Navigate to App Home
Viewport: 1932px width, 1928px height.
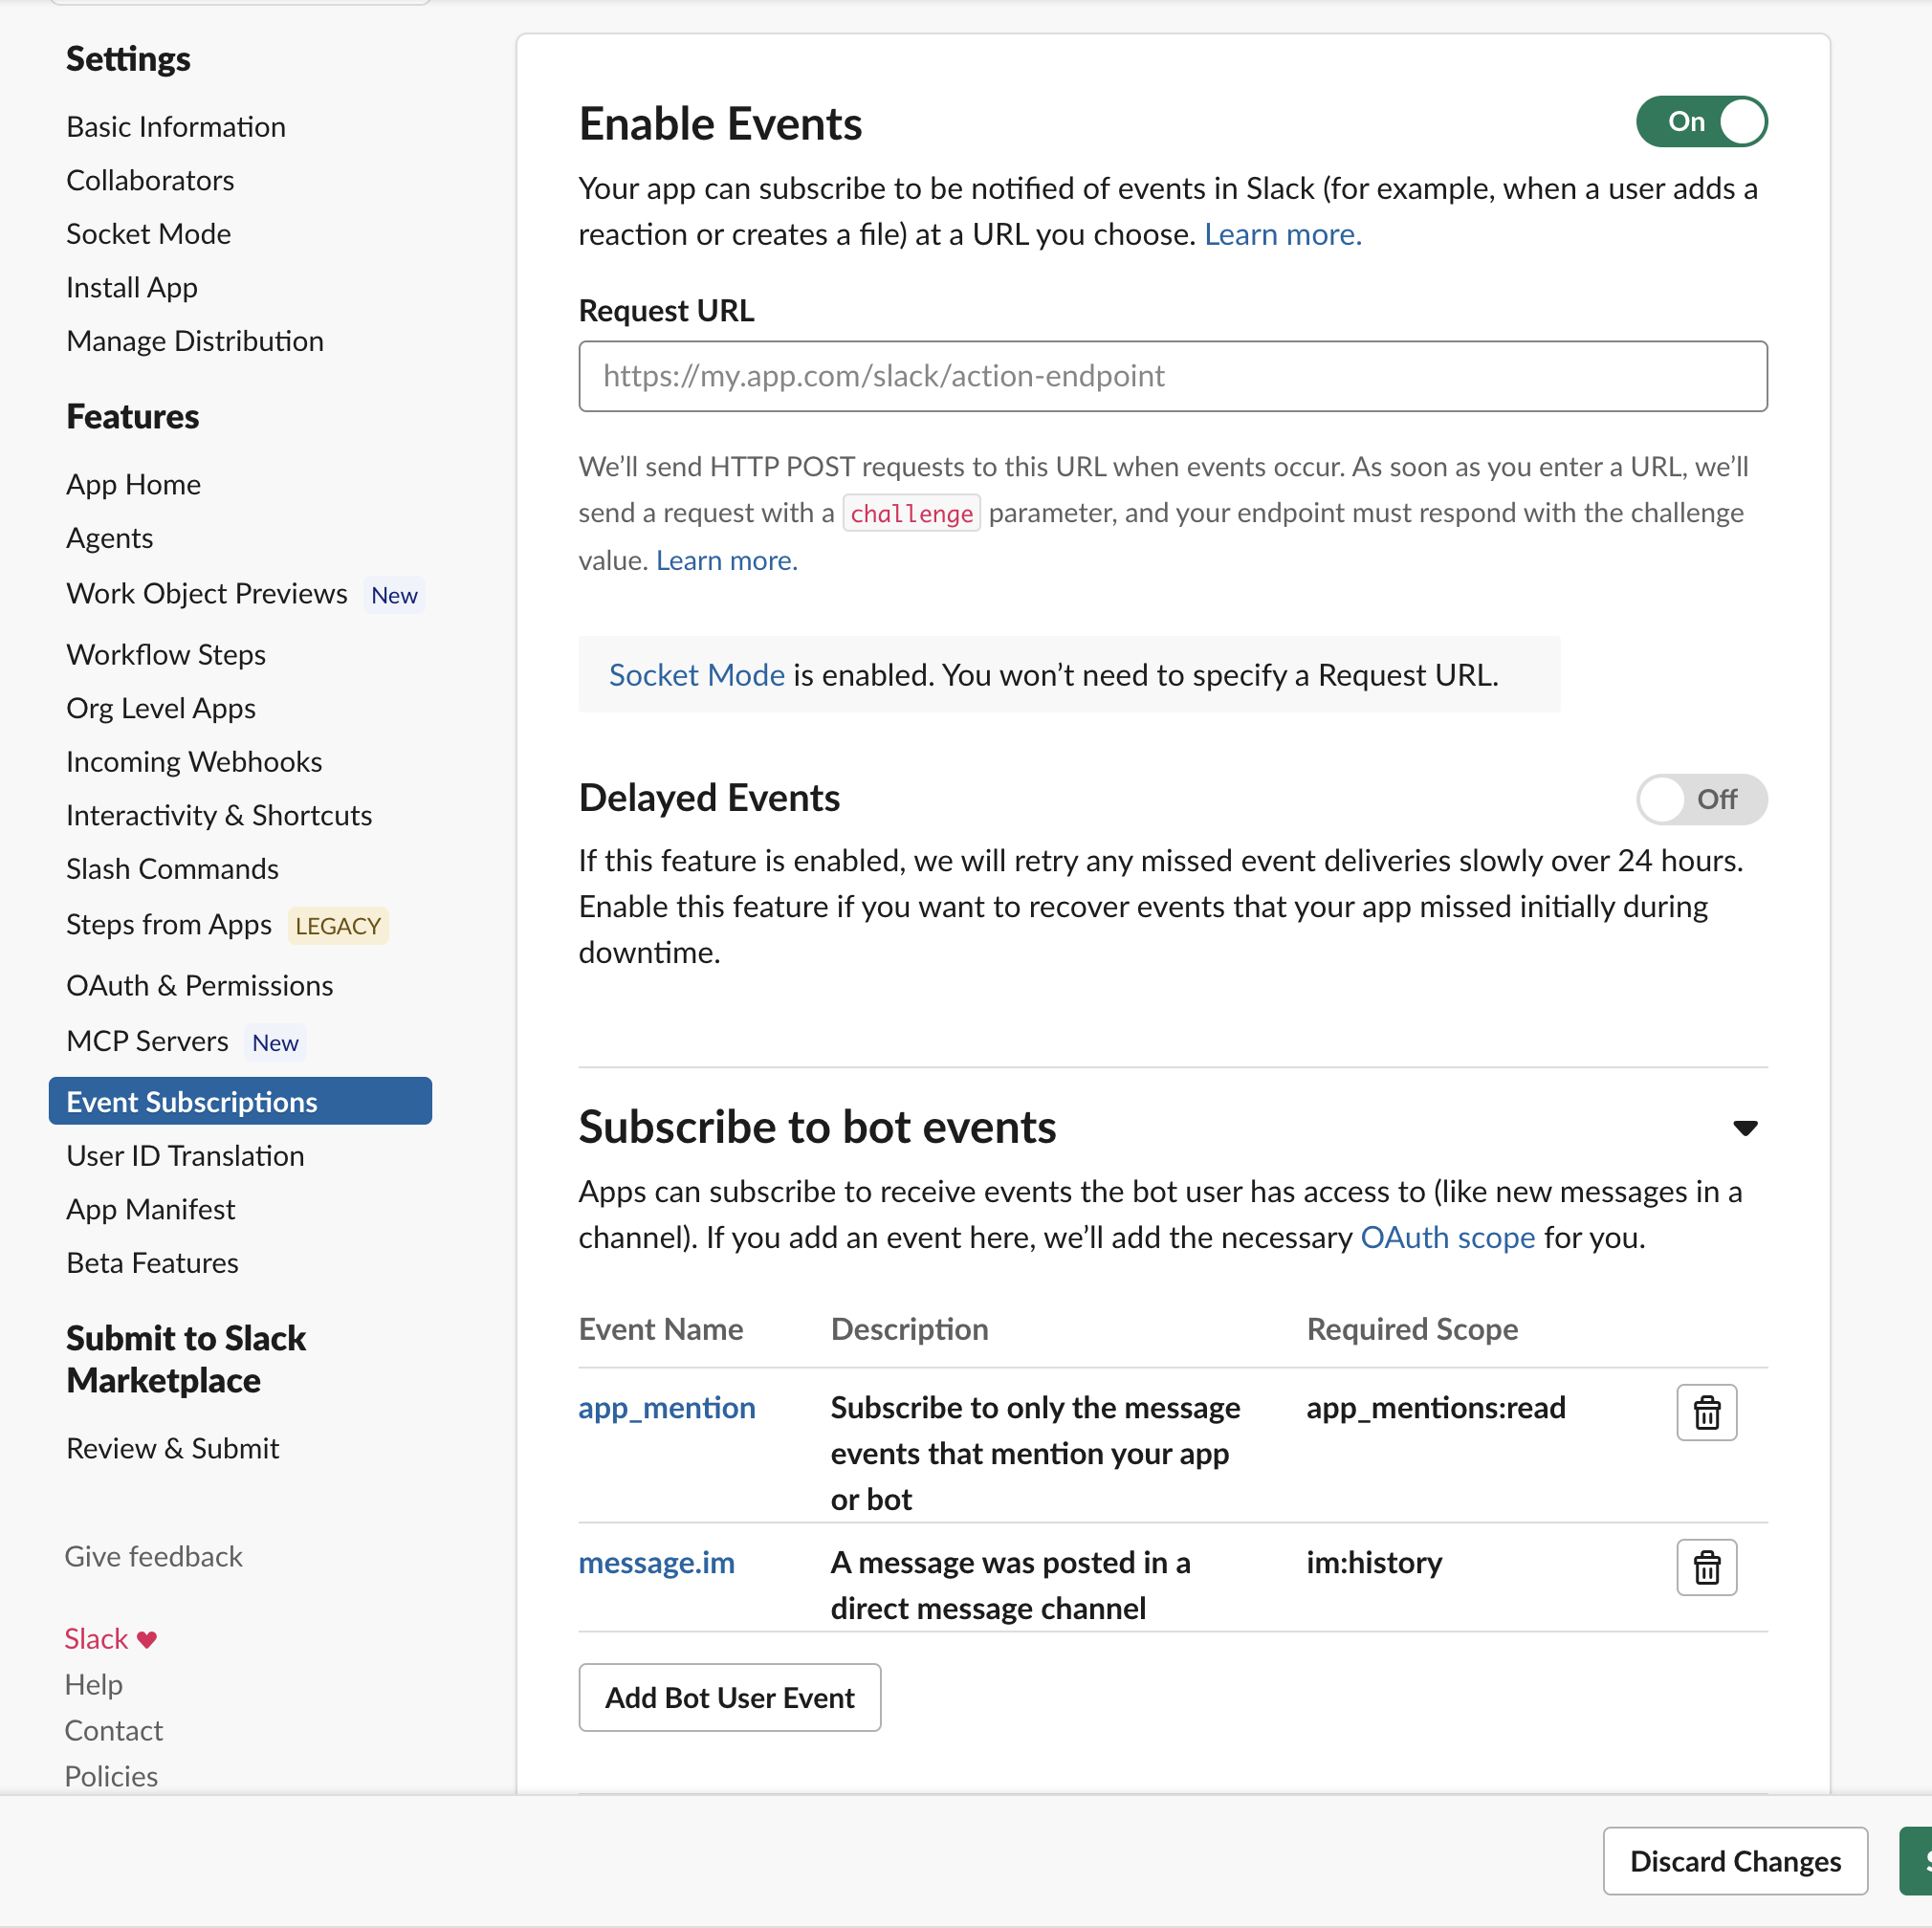click(x=134, y=485)
